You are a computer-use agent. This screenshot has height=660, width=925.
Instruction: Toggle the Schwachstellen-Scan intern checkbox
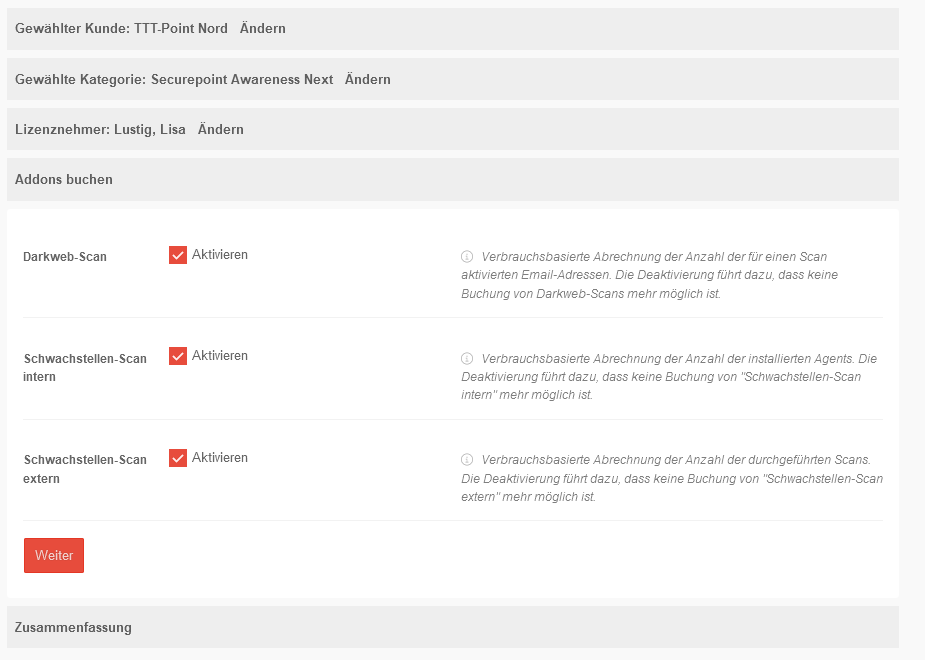pos(178,356)
